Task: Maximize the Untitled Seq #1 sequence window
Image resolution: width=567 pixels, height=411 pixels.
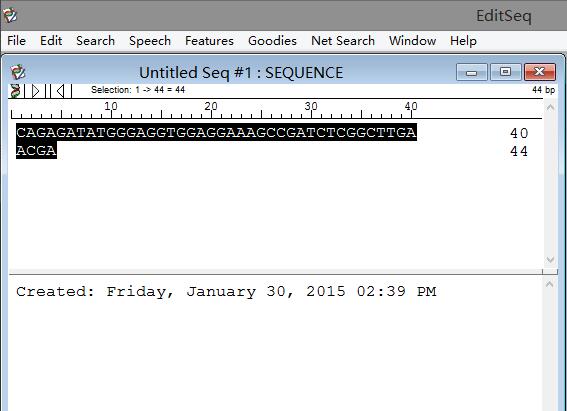Action: 505,72
